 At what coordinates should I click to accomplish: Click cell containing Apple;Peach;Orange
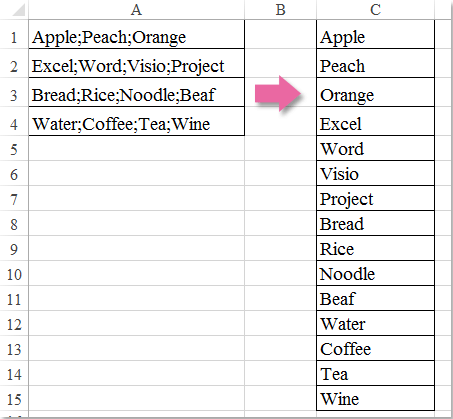137,34
